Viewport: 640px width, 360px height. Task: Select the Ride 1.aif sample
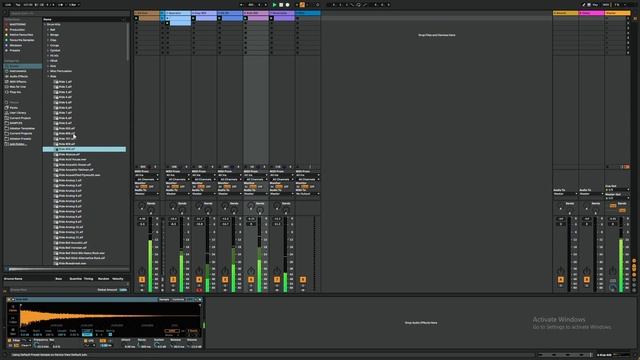(x=65, y=82)
